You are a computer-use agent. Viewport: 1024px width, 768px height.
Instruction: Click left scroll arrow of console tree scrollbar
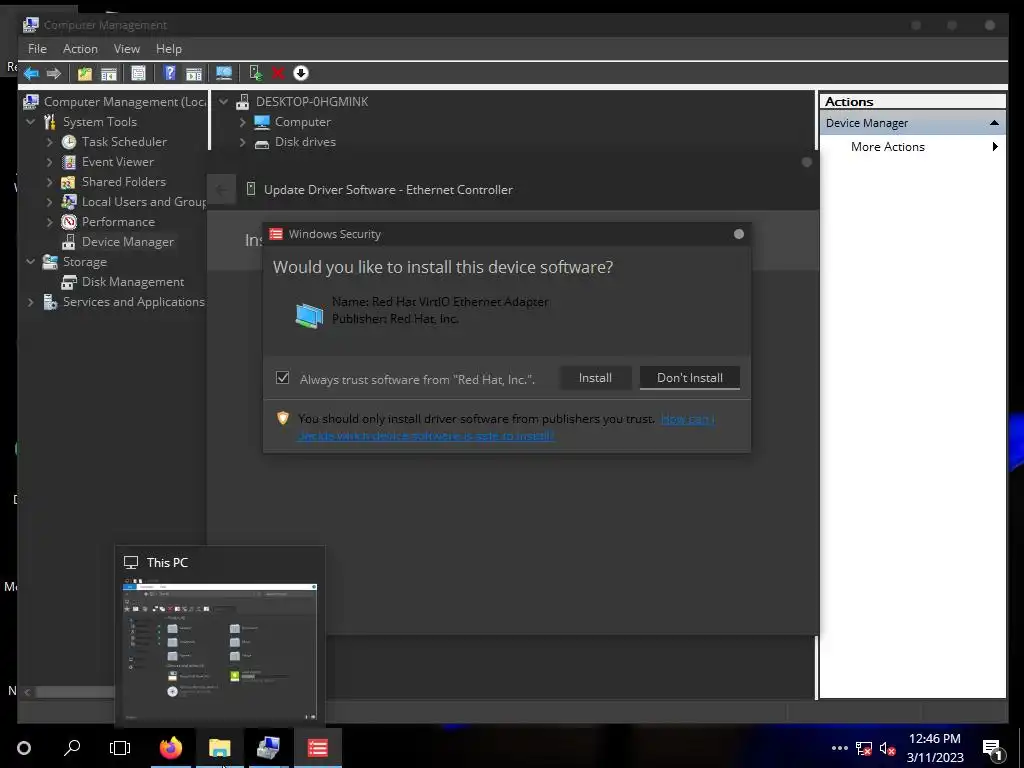[27, 692]
